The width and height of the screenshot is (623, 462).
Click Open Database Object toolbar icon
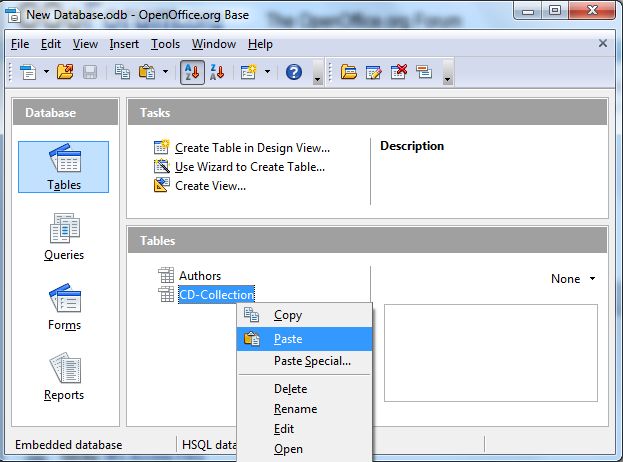(x=349, y=72)
